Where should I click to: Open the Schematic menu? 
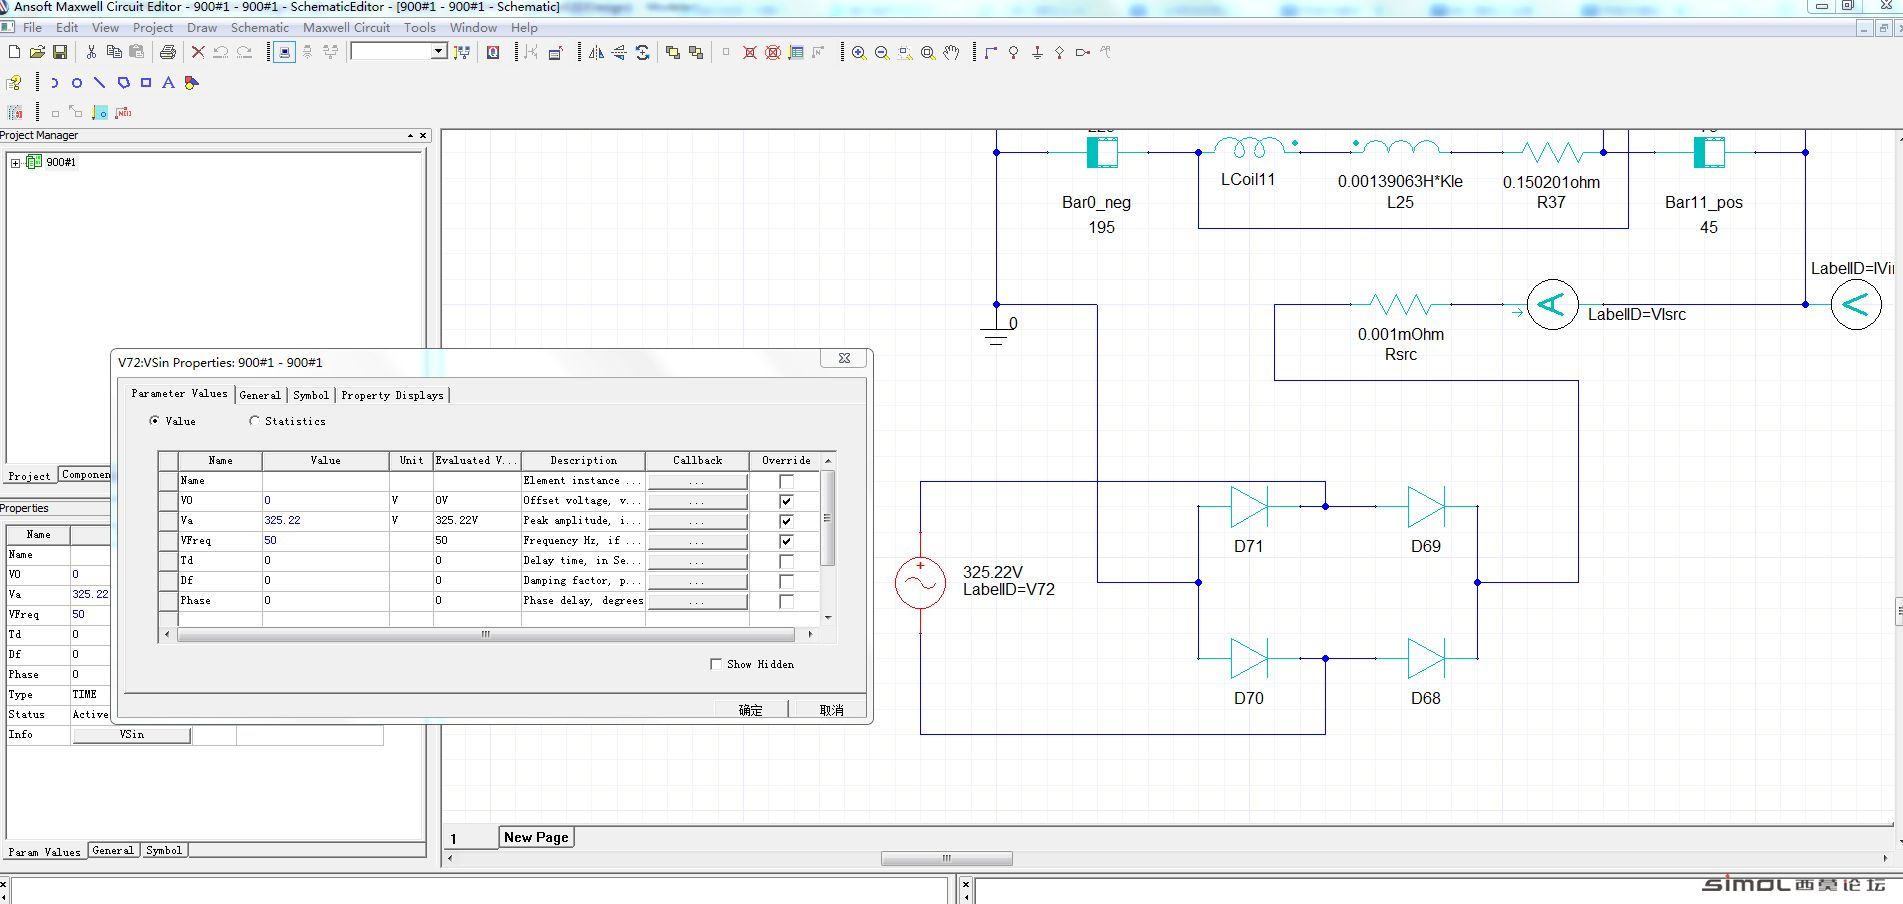click(x=260, y=27)
